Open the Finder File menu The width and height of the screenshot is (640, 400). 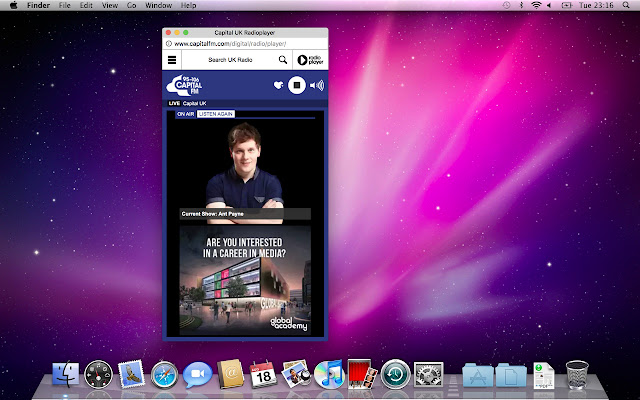coord(64,6)
